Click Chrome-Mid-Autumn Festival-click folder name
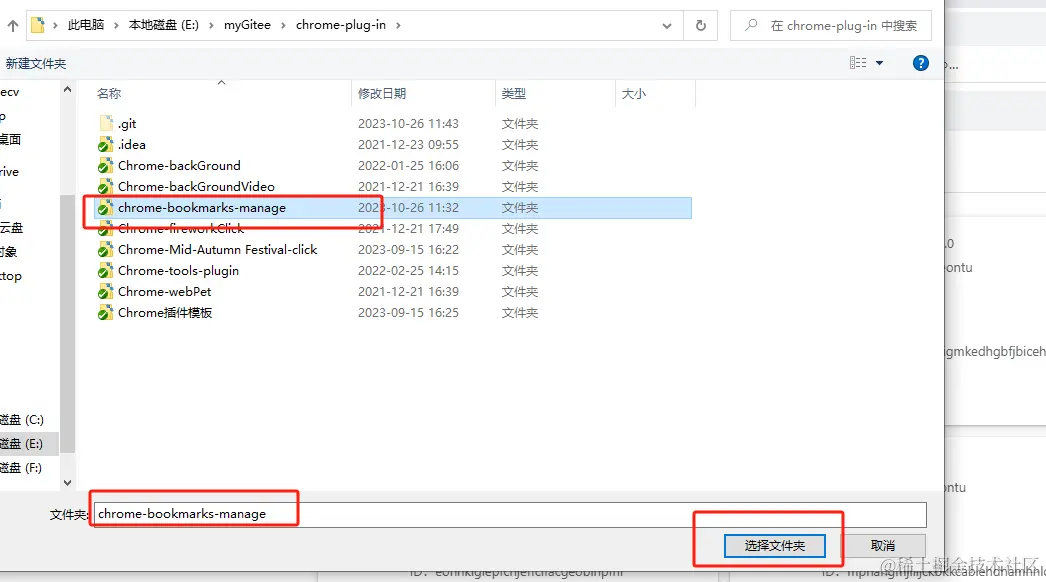The width and height of the screenshot is (1046, 582). 217,250
